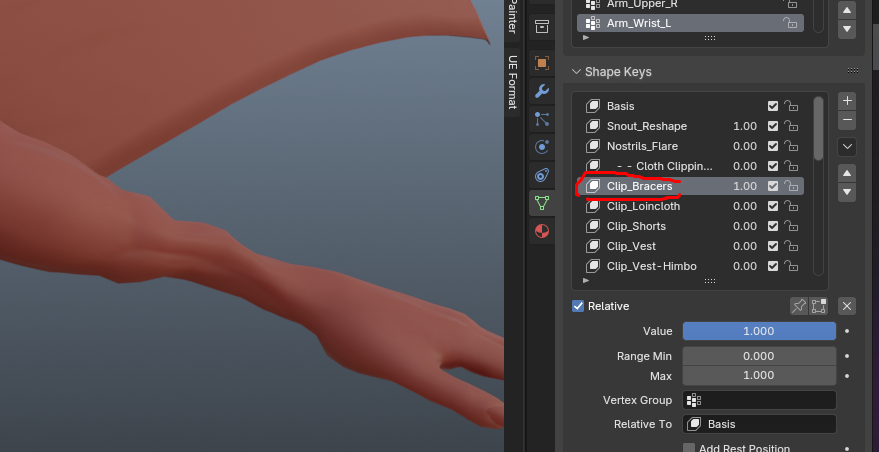Open the shape key specials dropdown menu
Screen dimensions: 879x452
tap(847, 147)
